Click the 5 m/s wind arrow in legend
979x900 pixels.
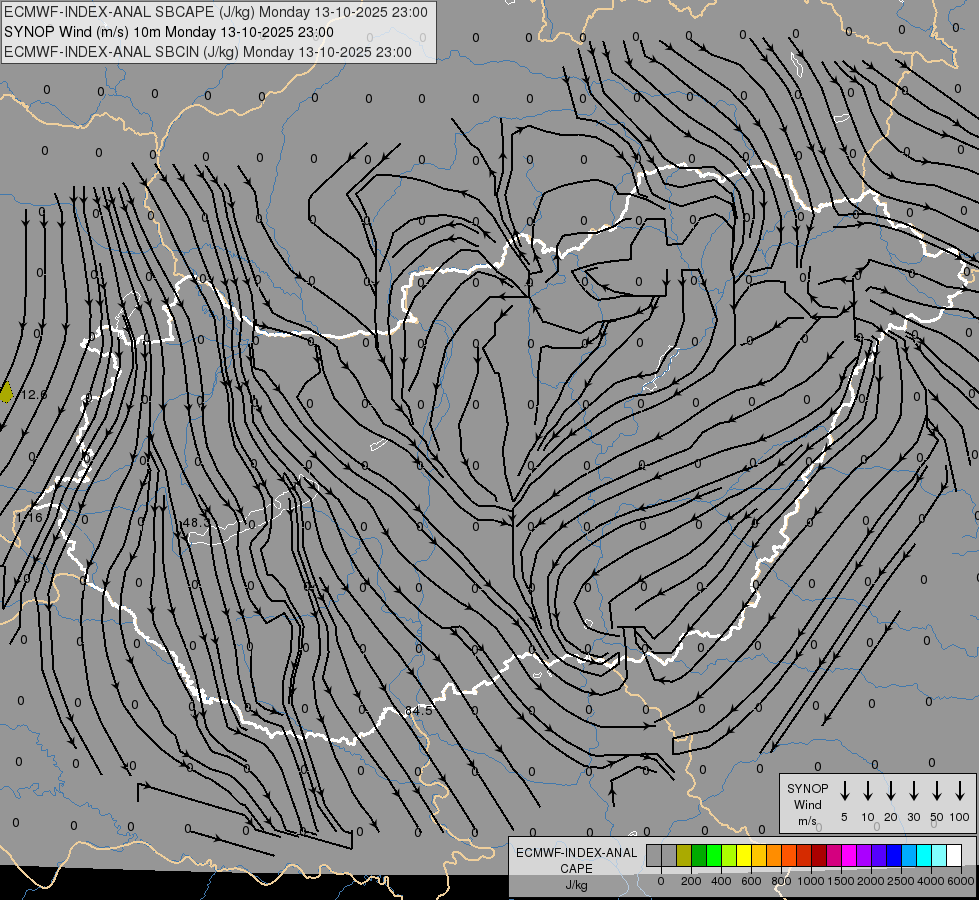(x=844, y=791)
